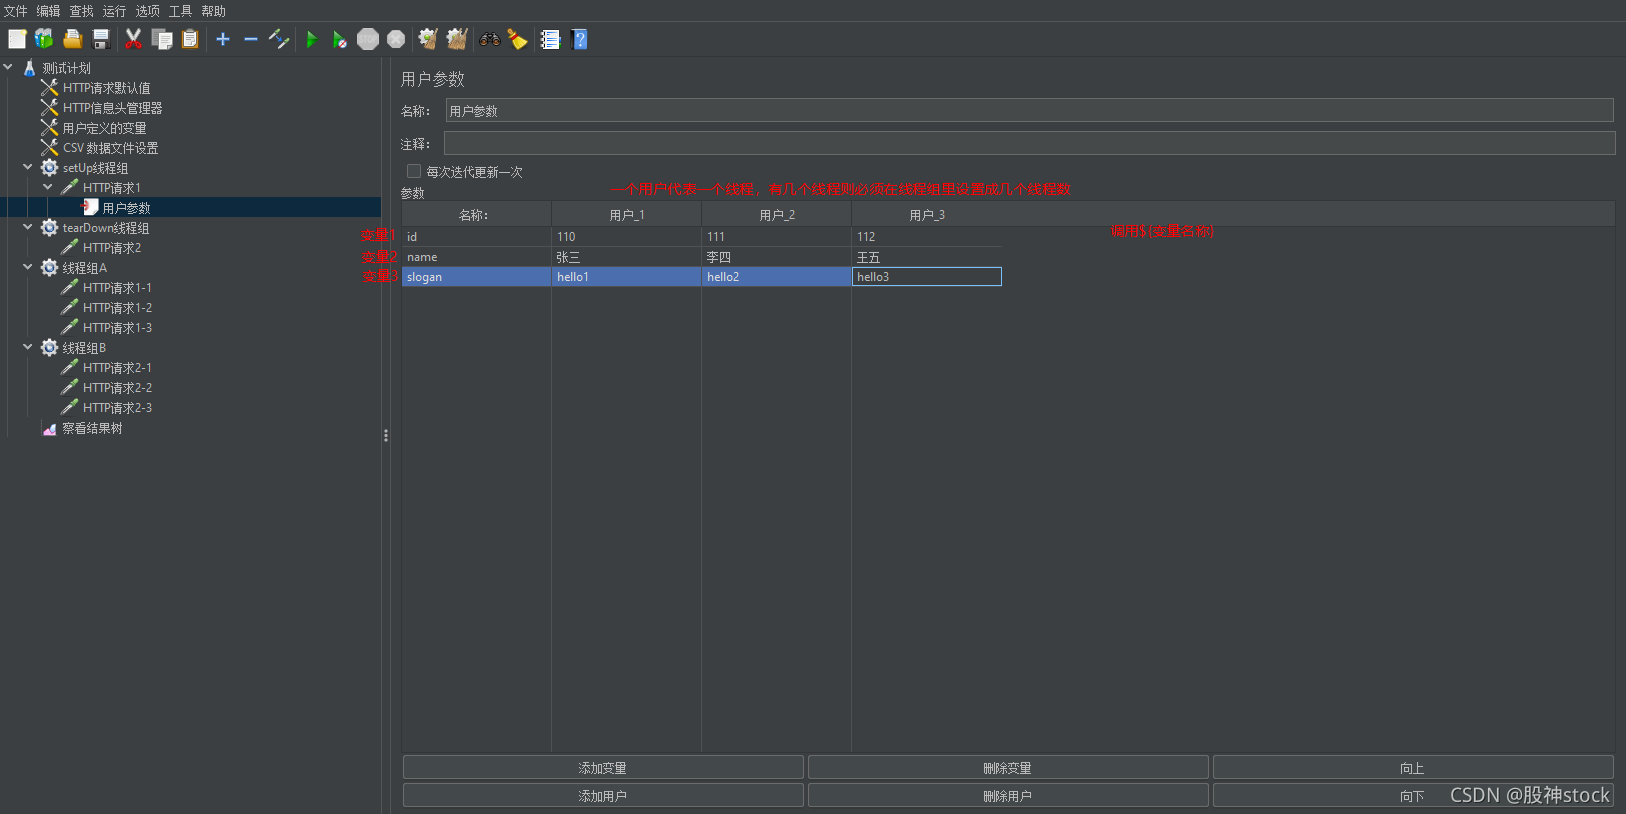Click the Paste clipboard icon

tap(190, 39)
